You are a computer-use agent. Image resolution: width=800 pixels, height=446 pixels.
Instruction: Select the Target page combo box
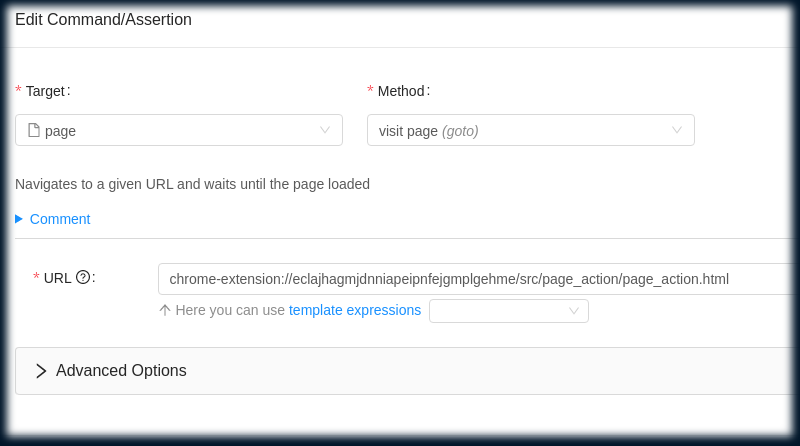coord(179,130)
